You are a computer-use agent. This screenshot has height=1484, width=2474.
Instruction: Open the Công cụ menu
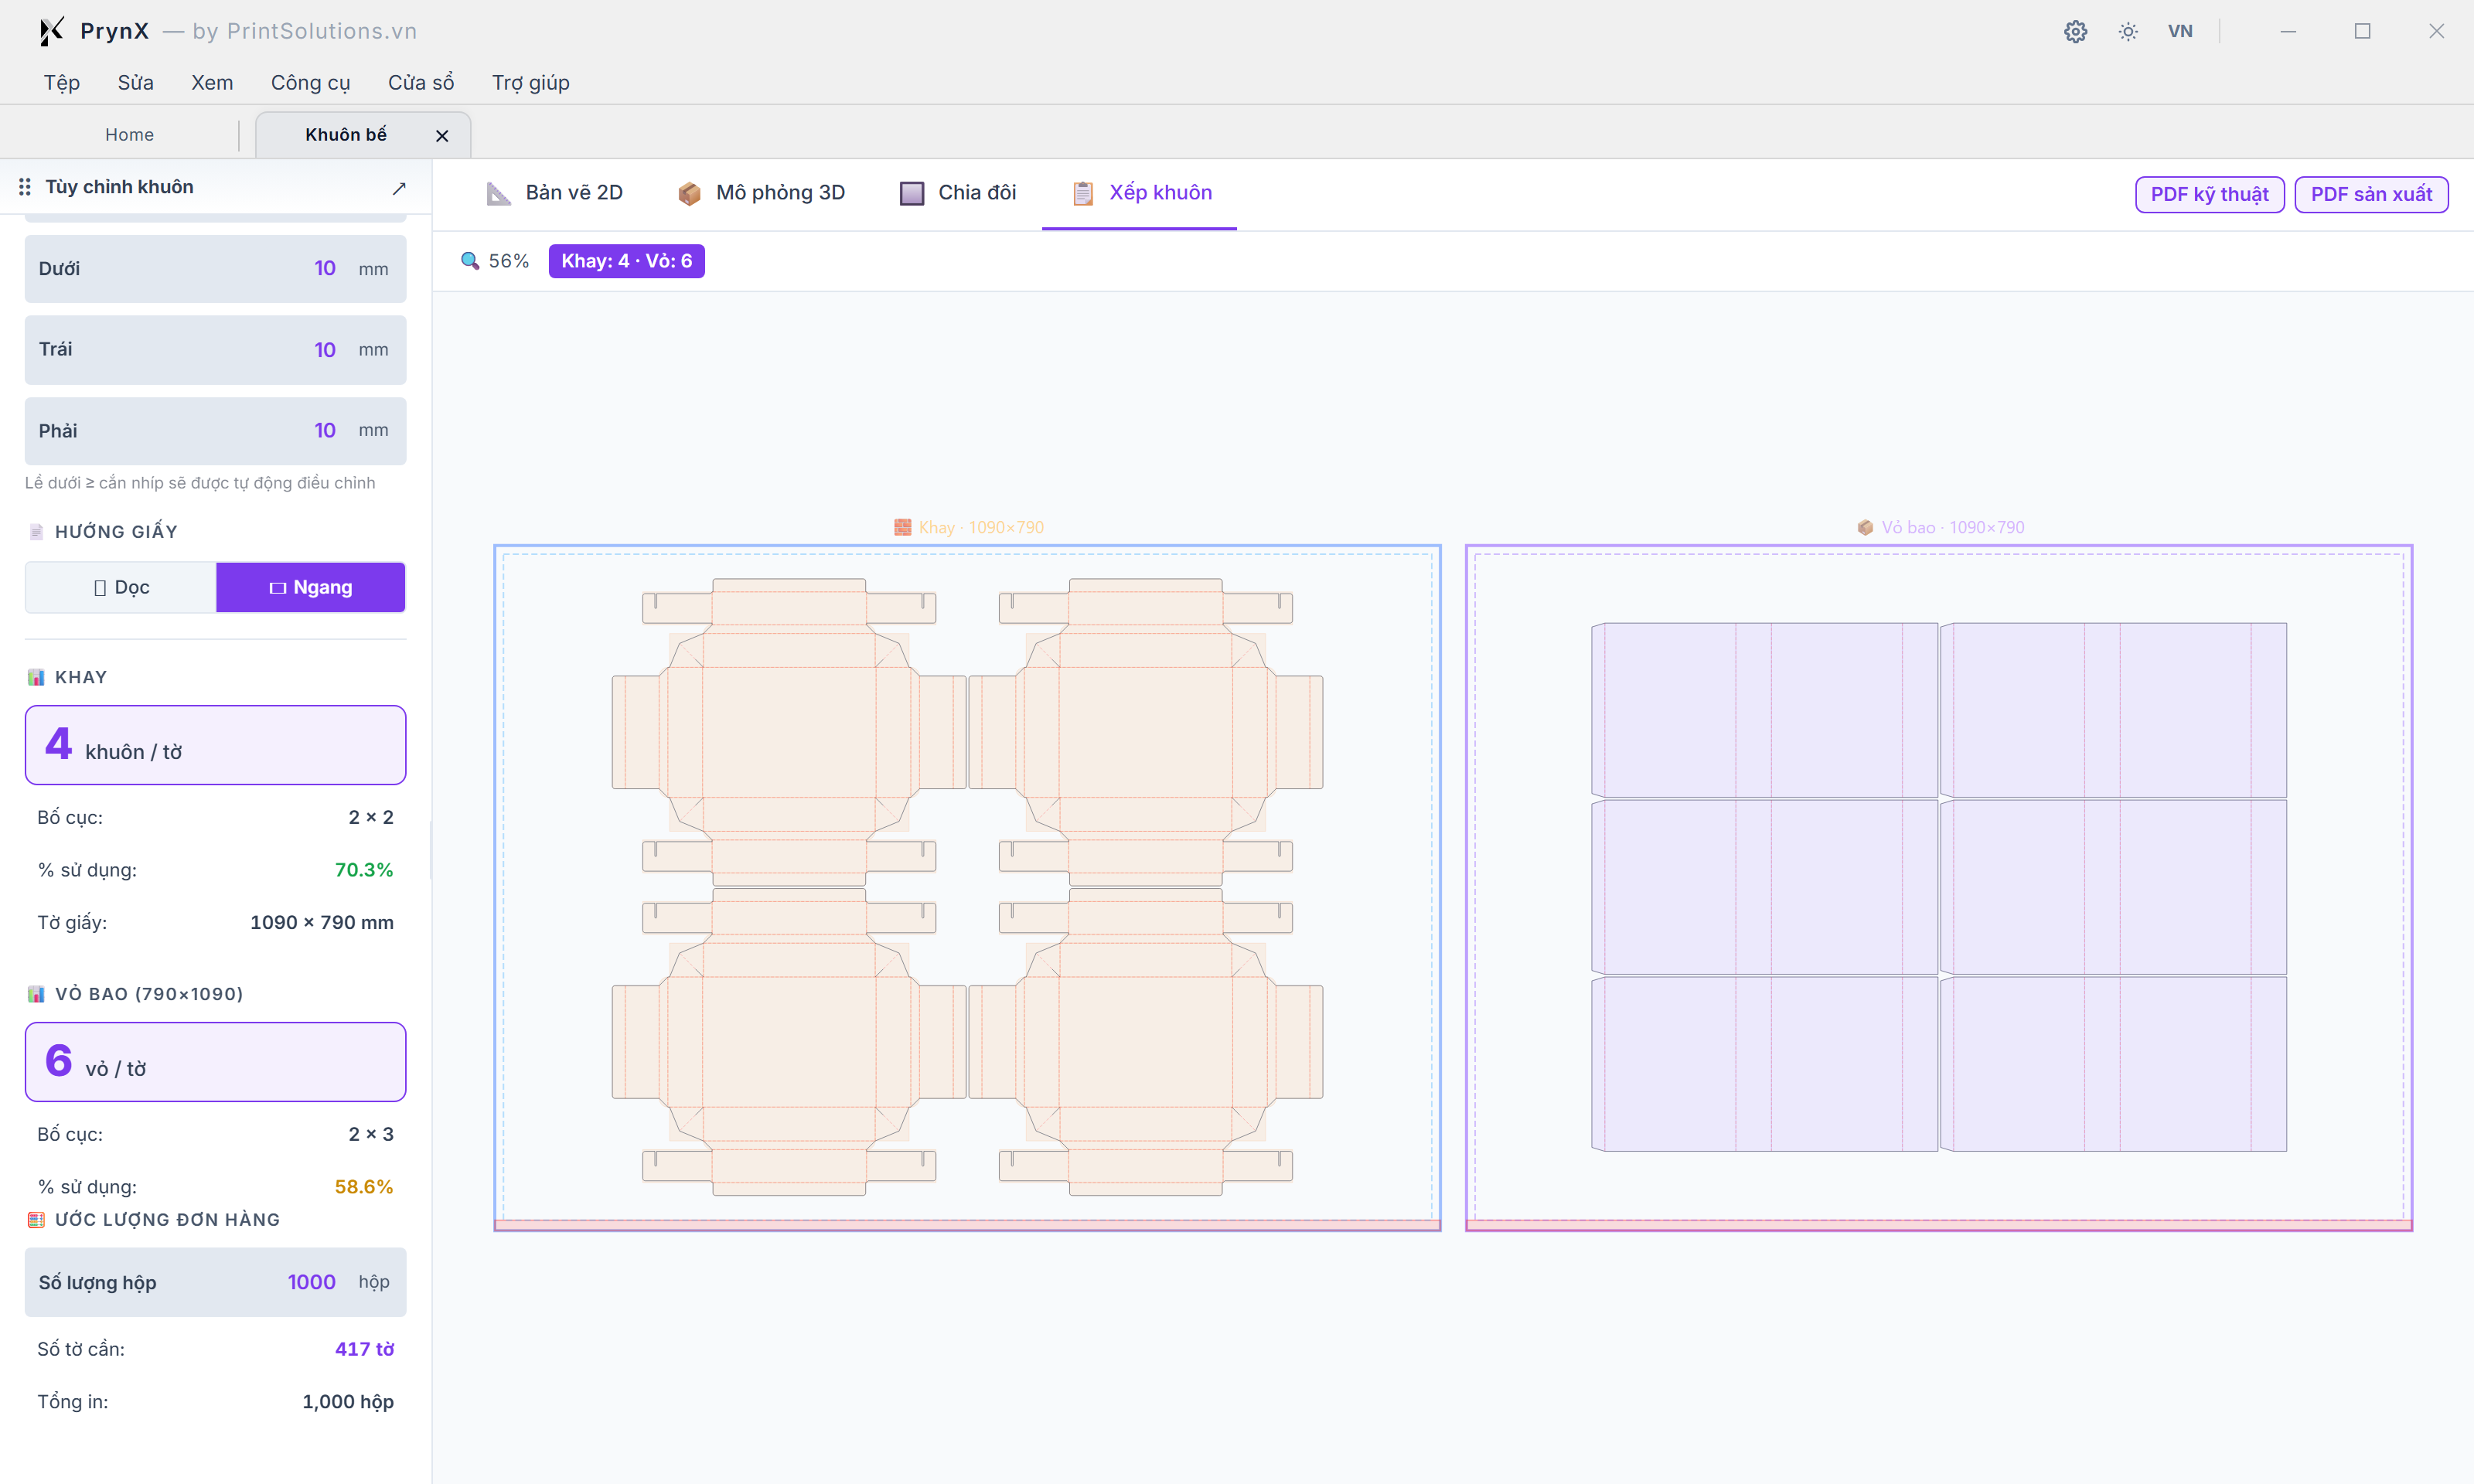[x=310, y=82]
